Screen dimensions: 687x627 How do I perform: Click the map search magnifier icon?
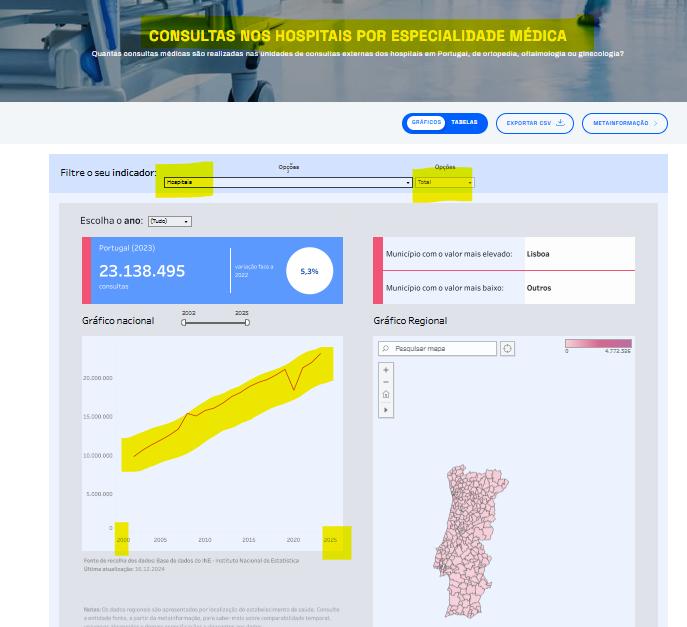click(386, 348)
